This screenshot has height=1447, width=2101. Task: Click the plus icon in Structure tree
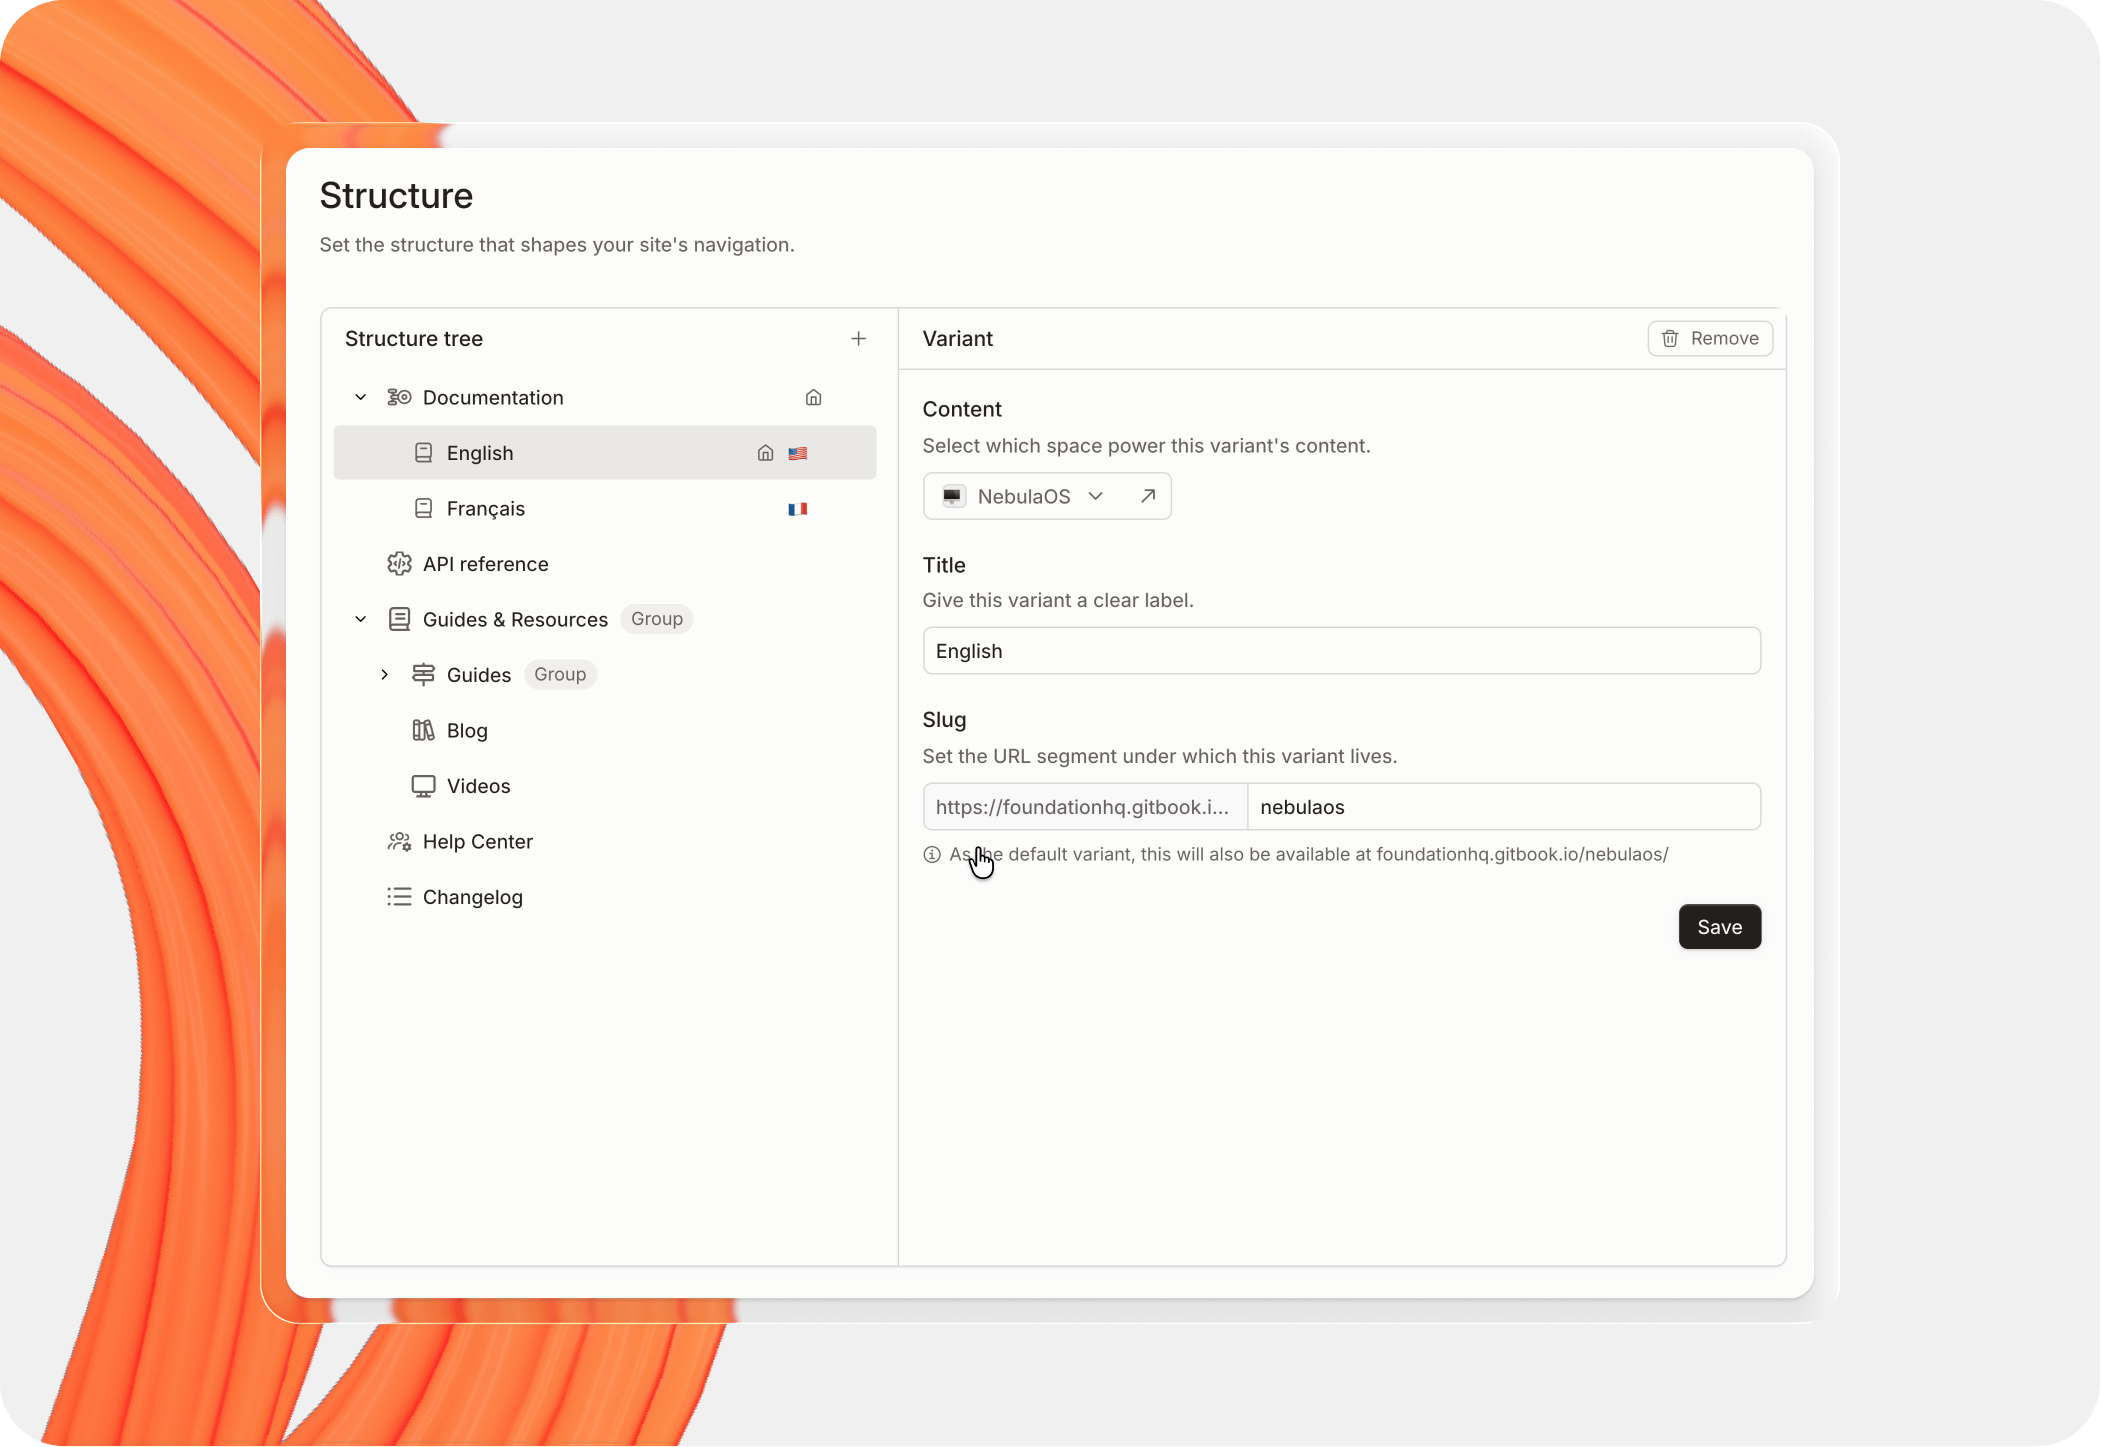(858, 339)
